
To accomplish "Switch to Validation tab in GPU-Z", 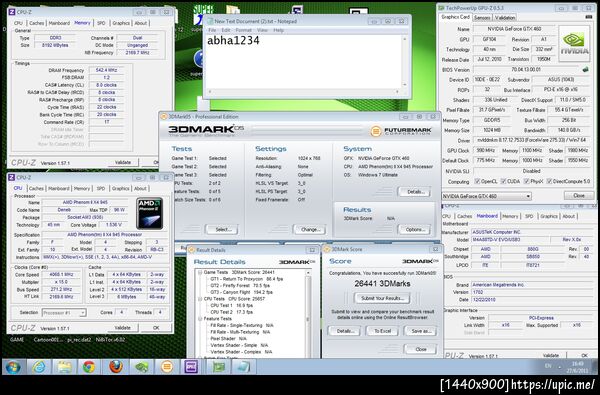I will point(505,18).
